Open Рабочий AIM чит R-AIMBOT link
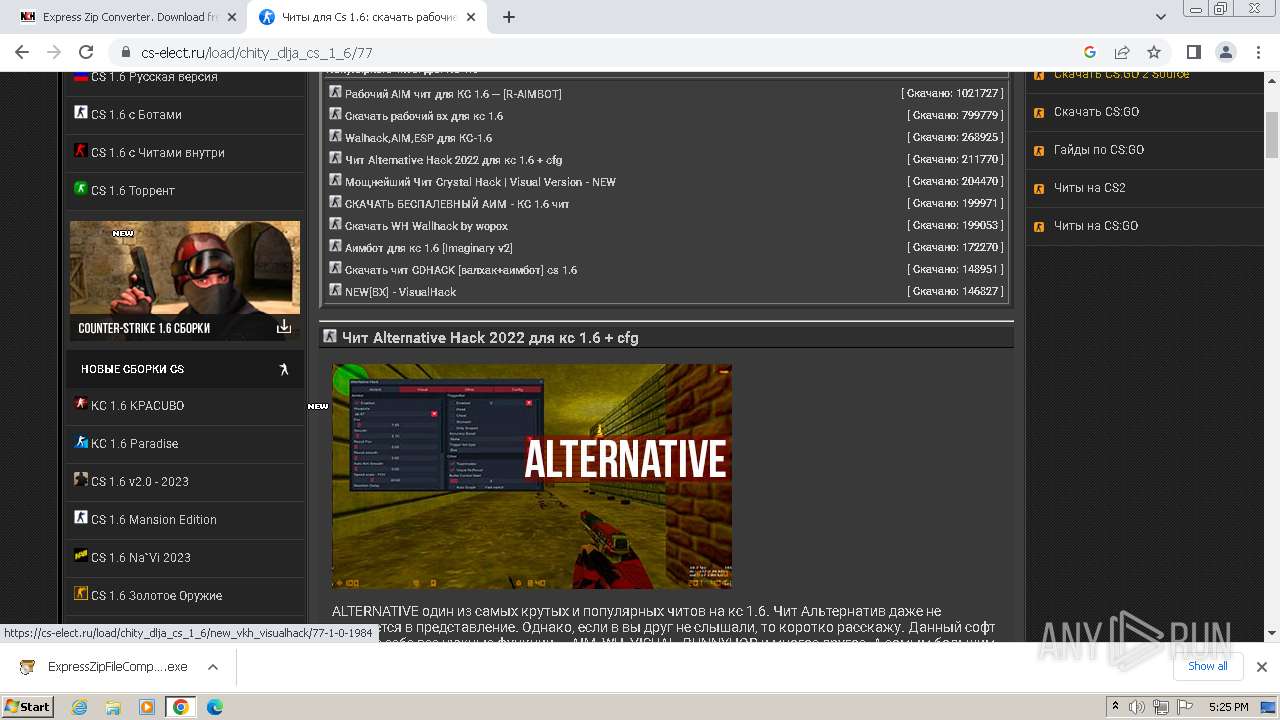The image size is (1280, 720). click(453, 94)
